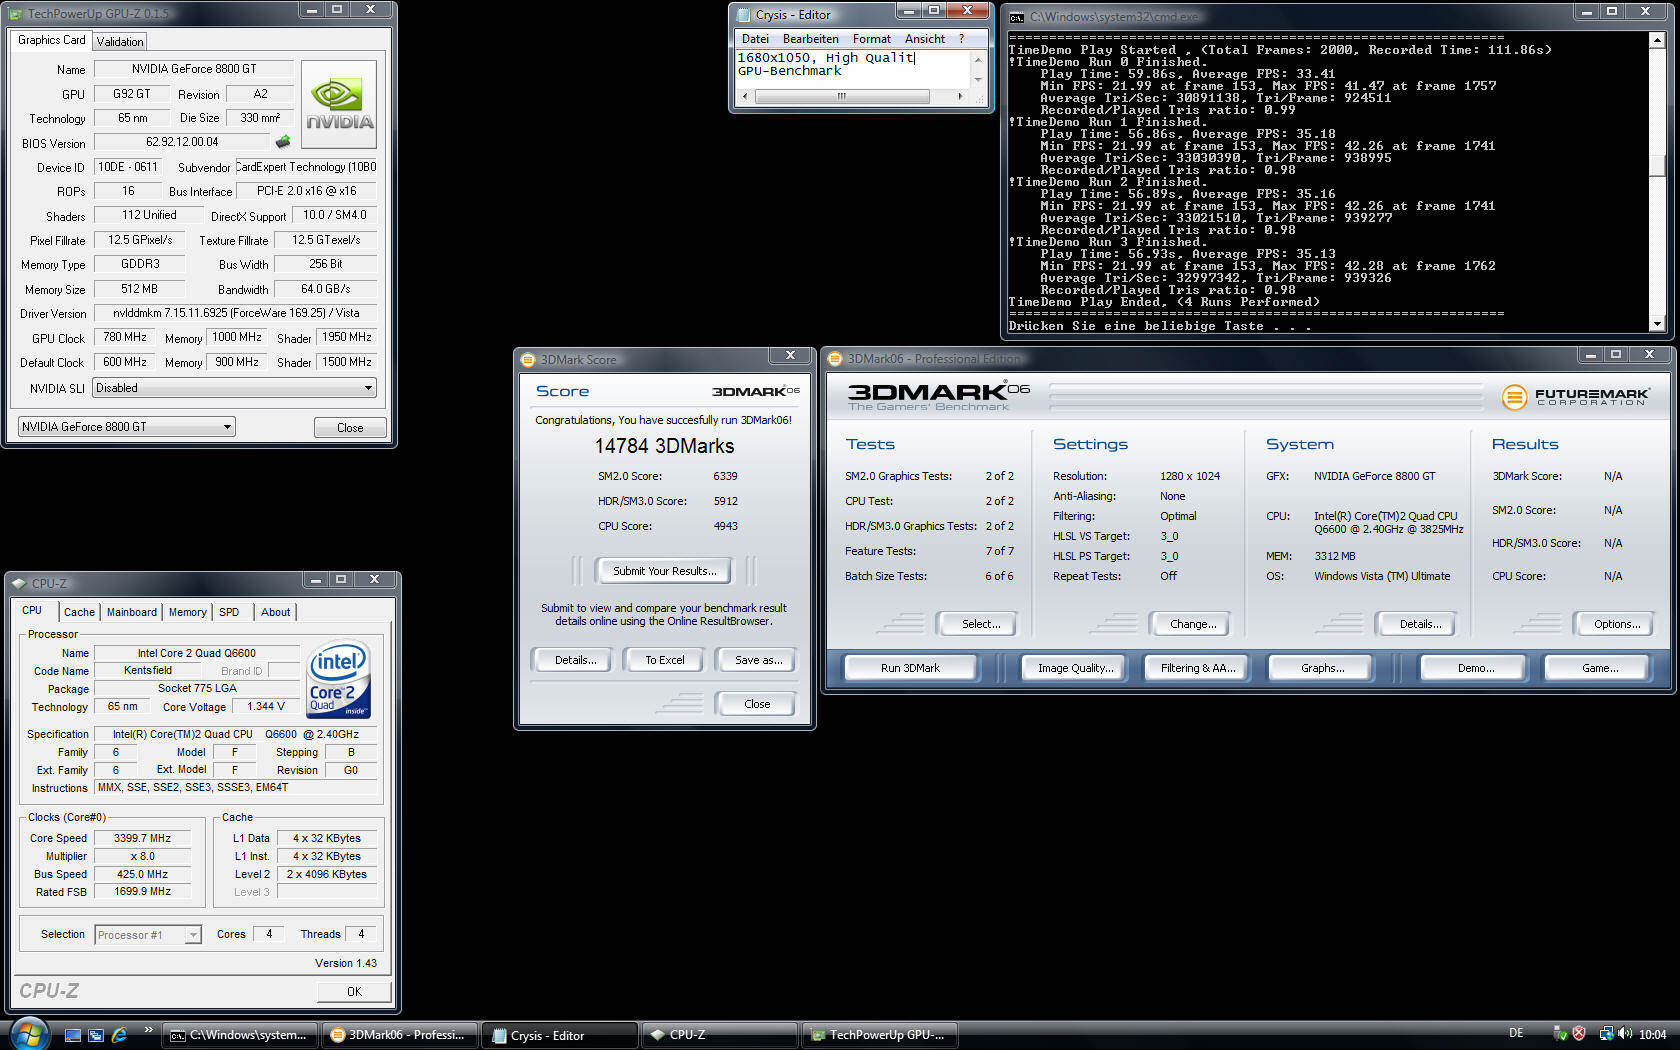Click the Run 3DMark button
The image size is (1680, 1050).
pyautogui.click(x=910, y=668)
